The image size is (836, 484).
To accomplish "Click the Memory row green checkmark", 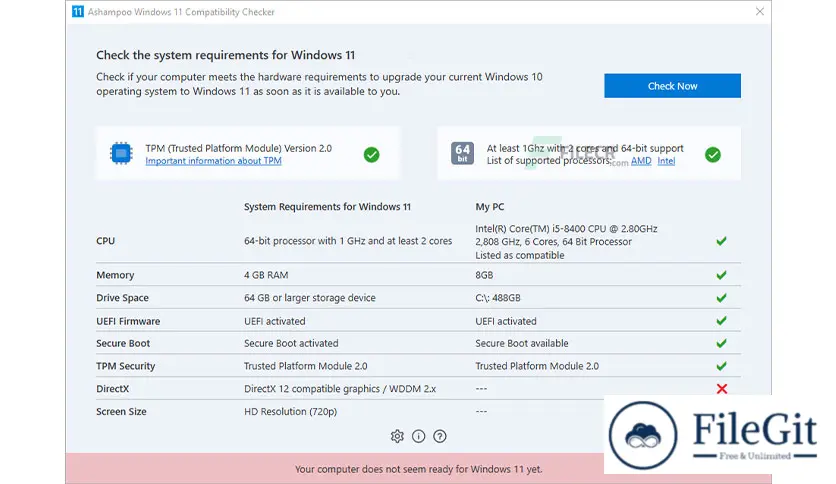I will (x=721, y=275).
